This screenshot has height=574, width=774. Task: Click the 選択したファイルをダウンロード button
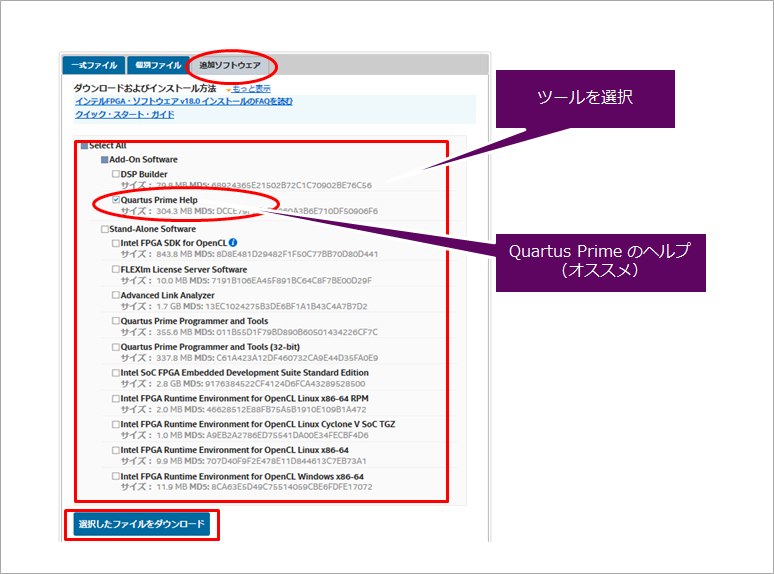[x=142, y=524]
